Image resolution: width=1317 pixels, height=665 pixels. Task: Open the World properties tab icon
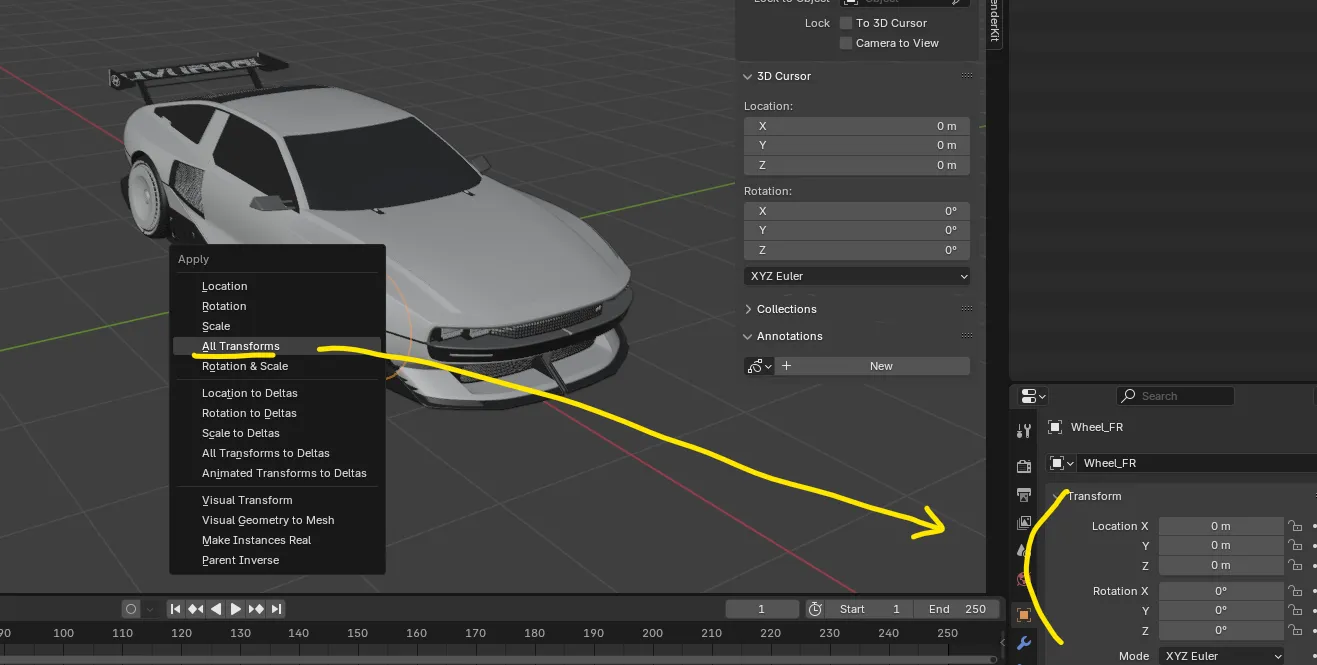(x=1023, y=579)
